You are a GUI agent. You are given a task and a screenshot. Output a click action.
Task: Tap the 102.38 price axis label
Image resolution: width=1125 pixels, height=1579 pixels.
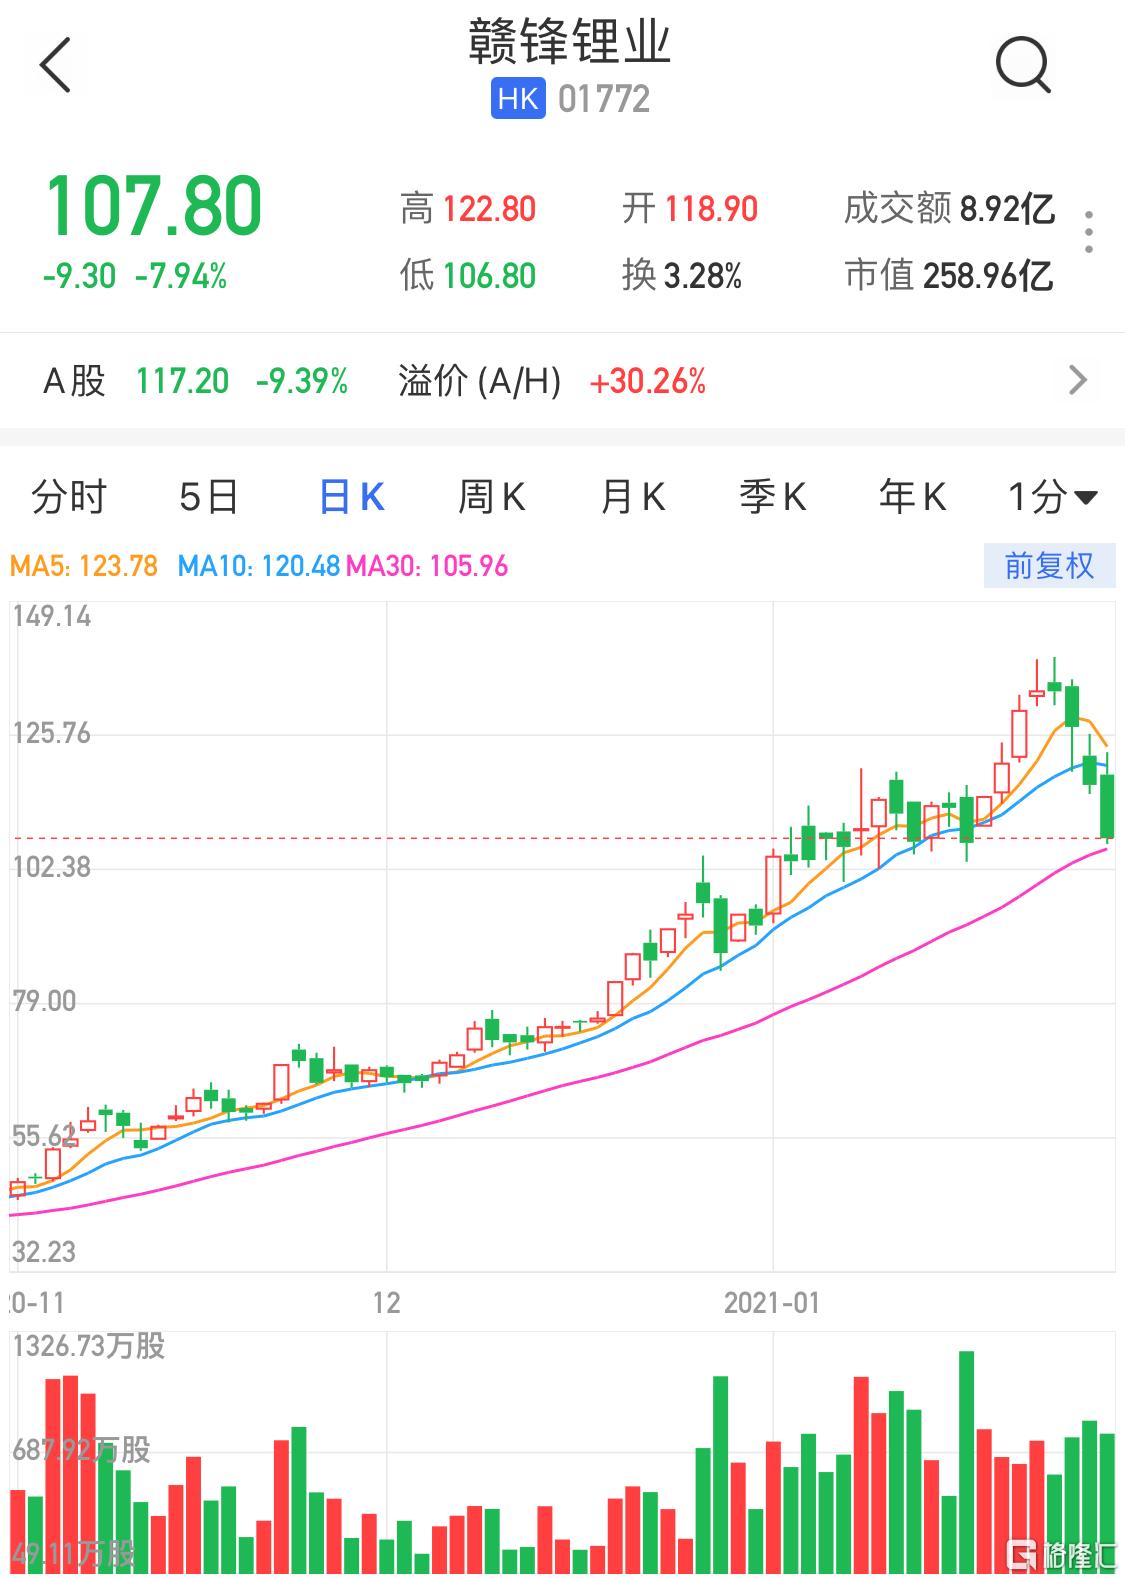point(52,866)
